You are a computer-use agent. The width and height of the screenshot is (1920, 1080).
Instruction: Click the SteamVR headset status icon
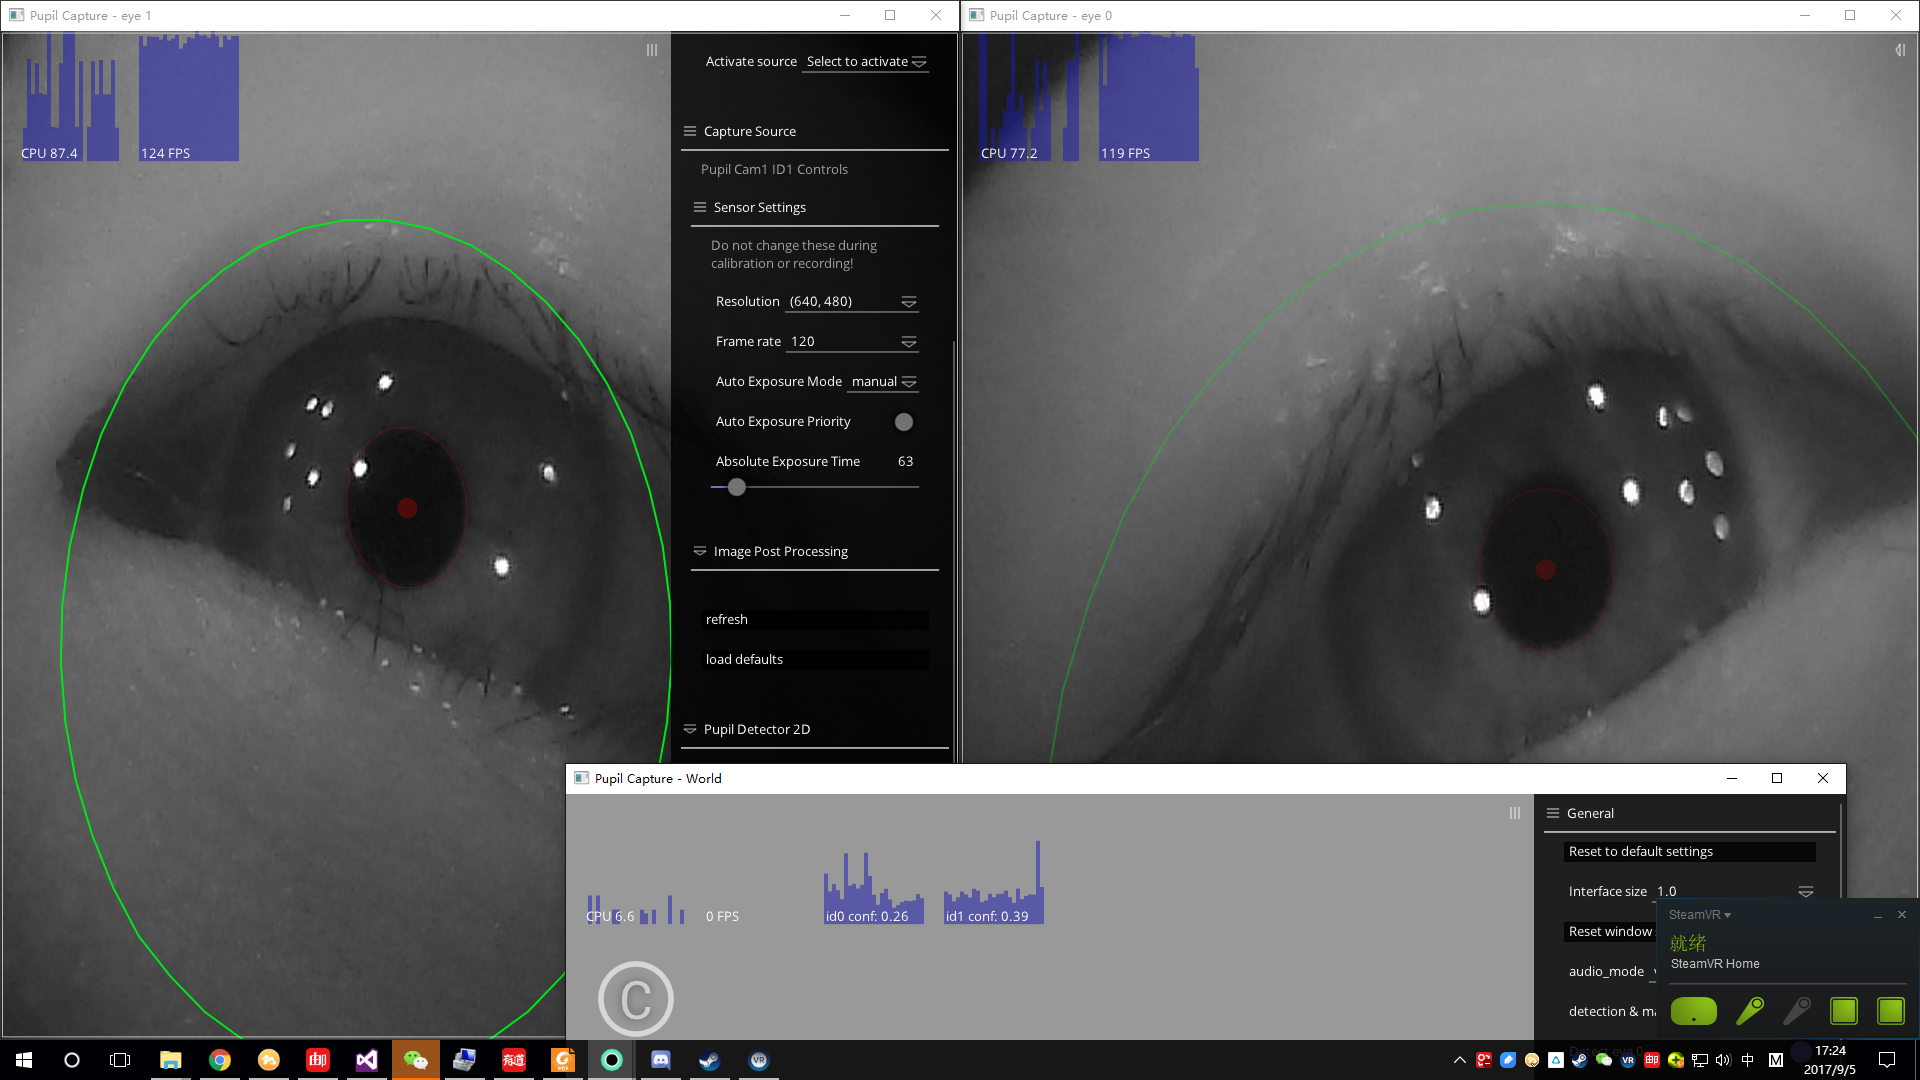(1694, 1011)
